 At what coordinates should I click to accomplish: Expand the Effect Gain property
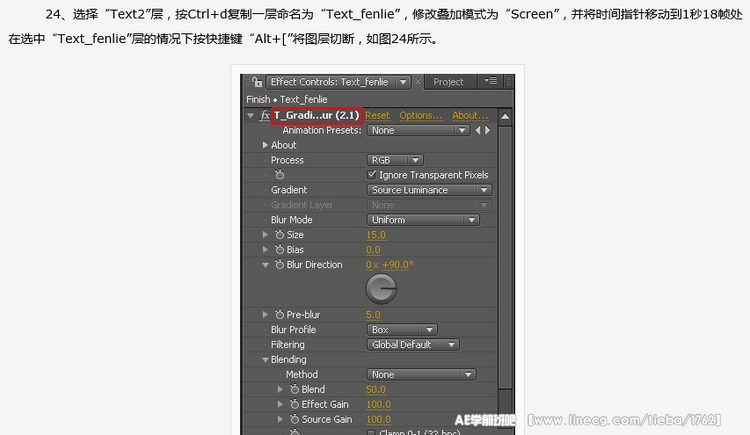click(x=280, y=404)
